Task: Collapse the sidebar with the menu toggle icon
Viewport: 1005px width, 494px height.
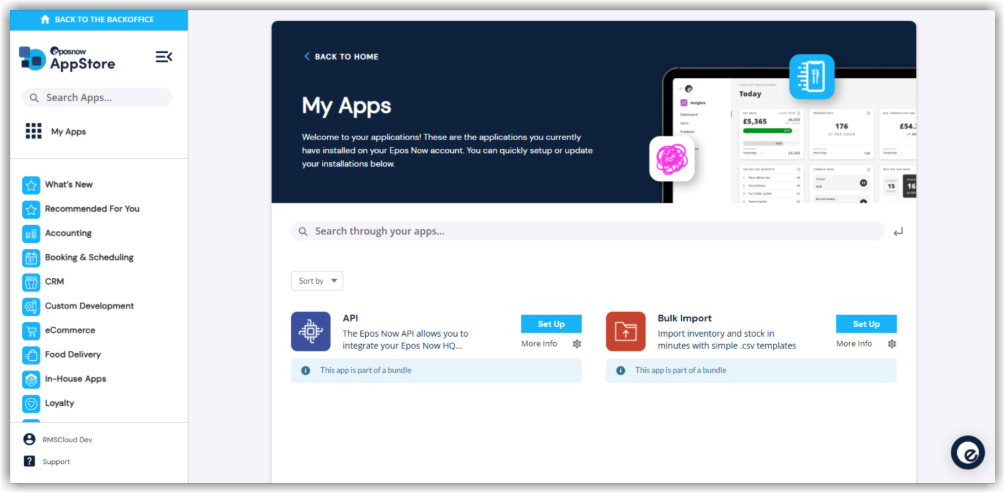Action: click(x=164, y=57)
